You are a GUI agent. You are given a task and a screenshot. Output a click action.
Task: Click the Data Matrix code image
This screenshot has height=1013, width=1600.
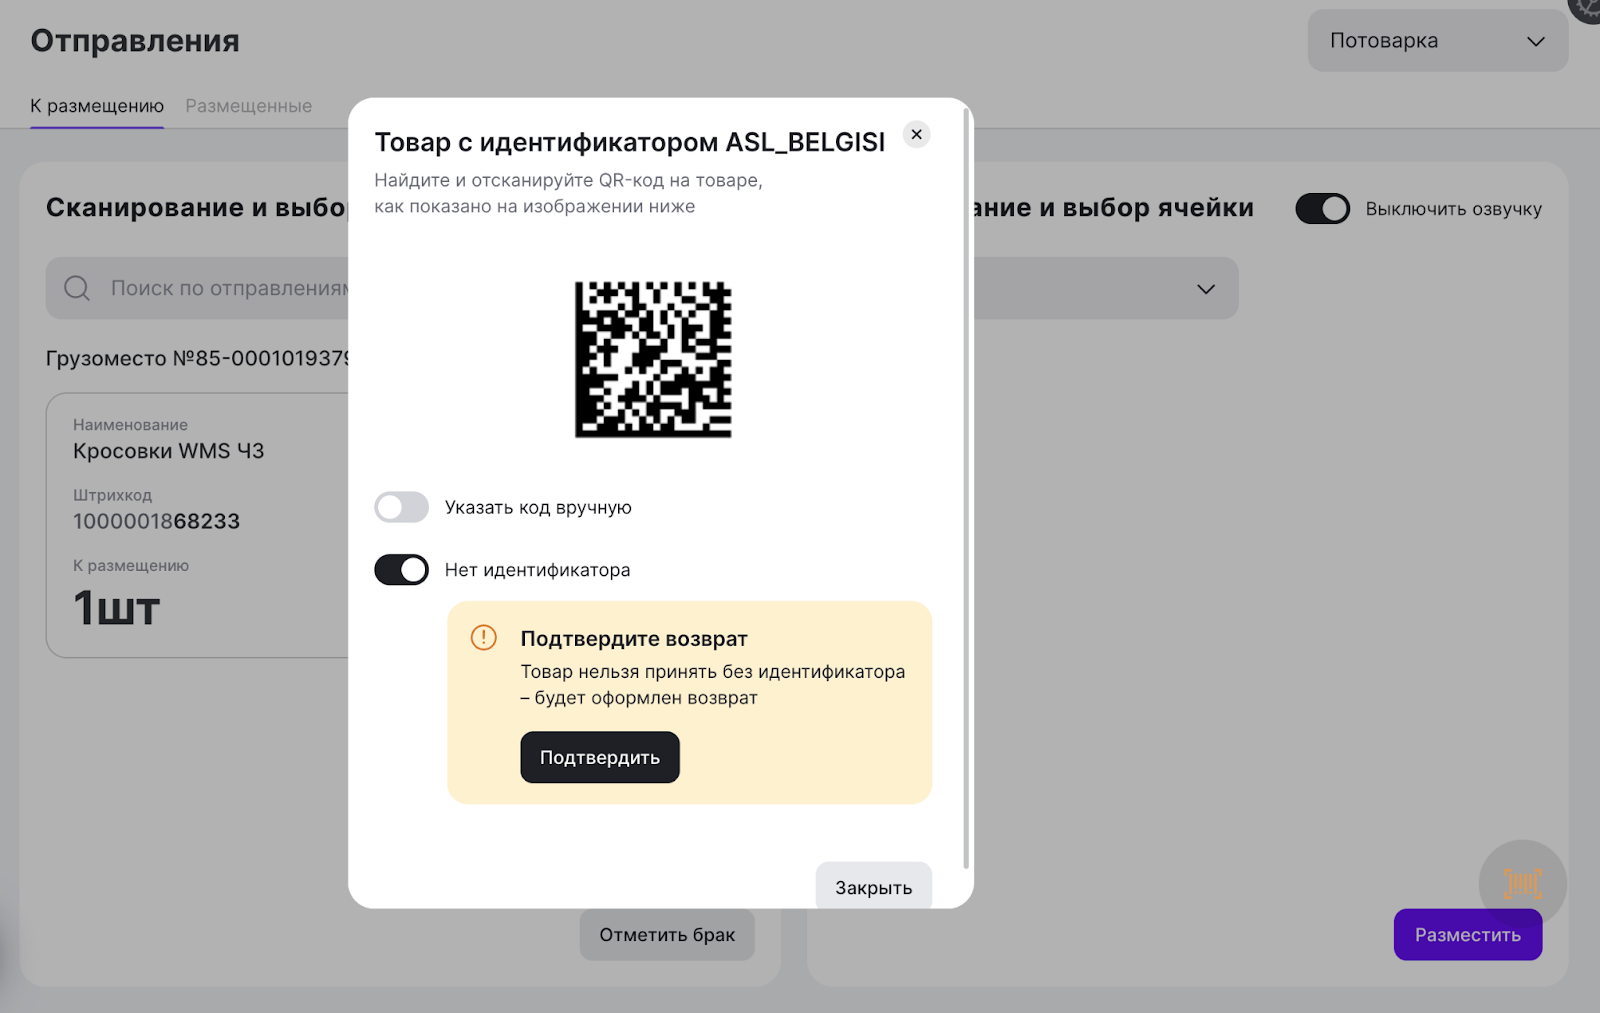[653, 359]
